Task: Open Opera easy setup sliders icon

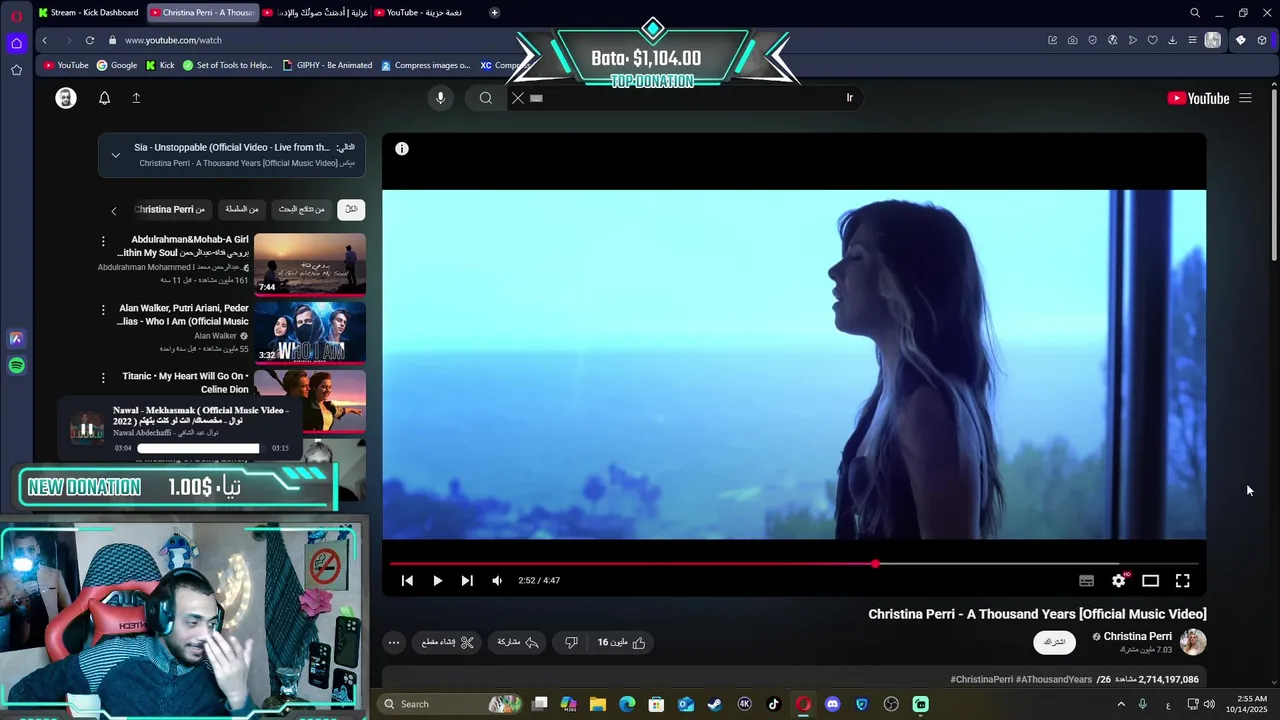Action: [x=1192, y=40]
